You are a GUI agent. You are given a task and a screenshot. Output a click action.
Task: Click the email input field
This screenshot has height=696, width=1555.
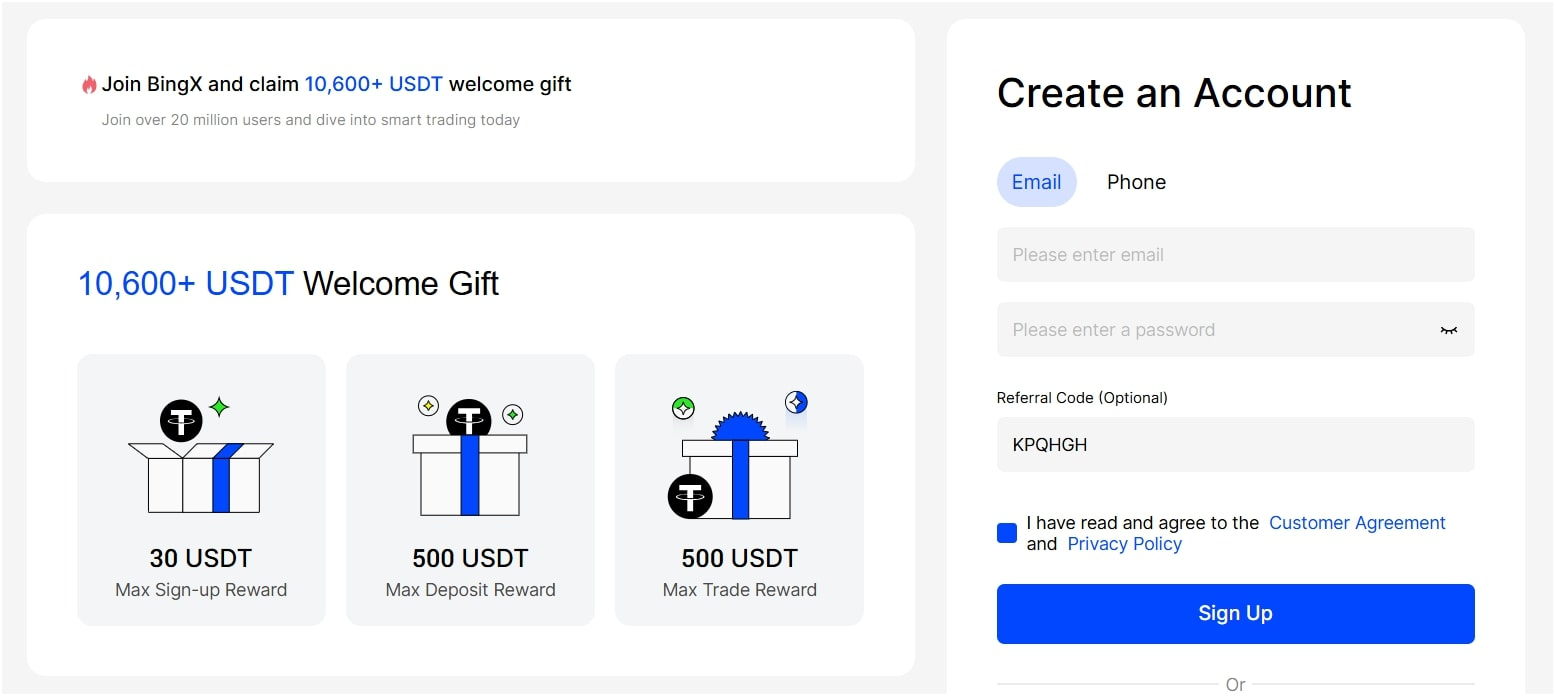click(1235, 255)
